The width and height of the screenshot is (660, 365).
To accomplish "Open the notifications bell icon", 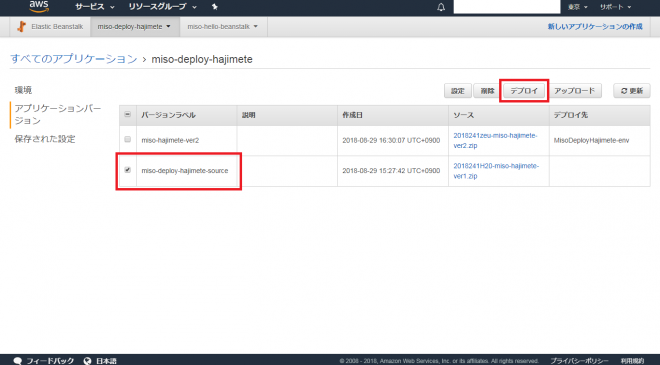I will 441,7.
